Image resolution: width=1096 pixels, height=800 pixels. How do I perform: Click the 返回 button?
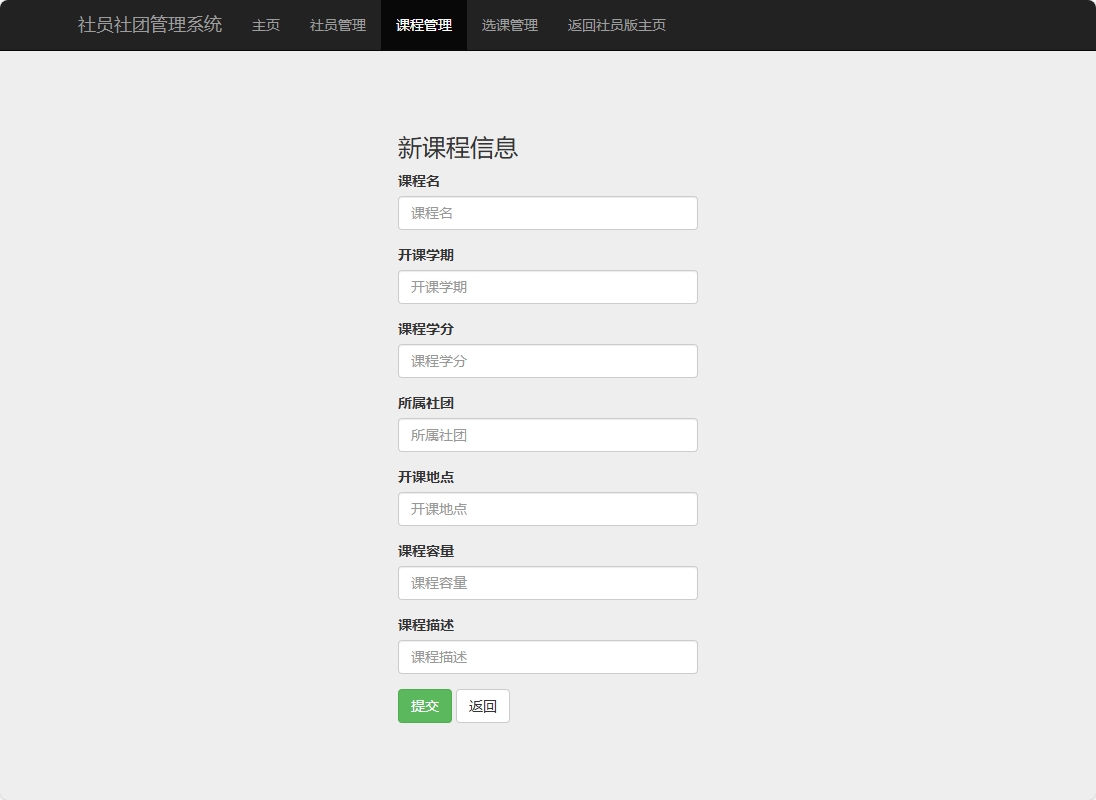pos(483,706)
